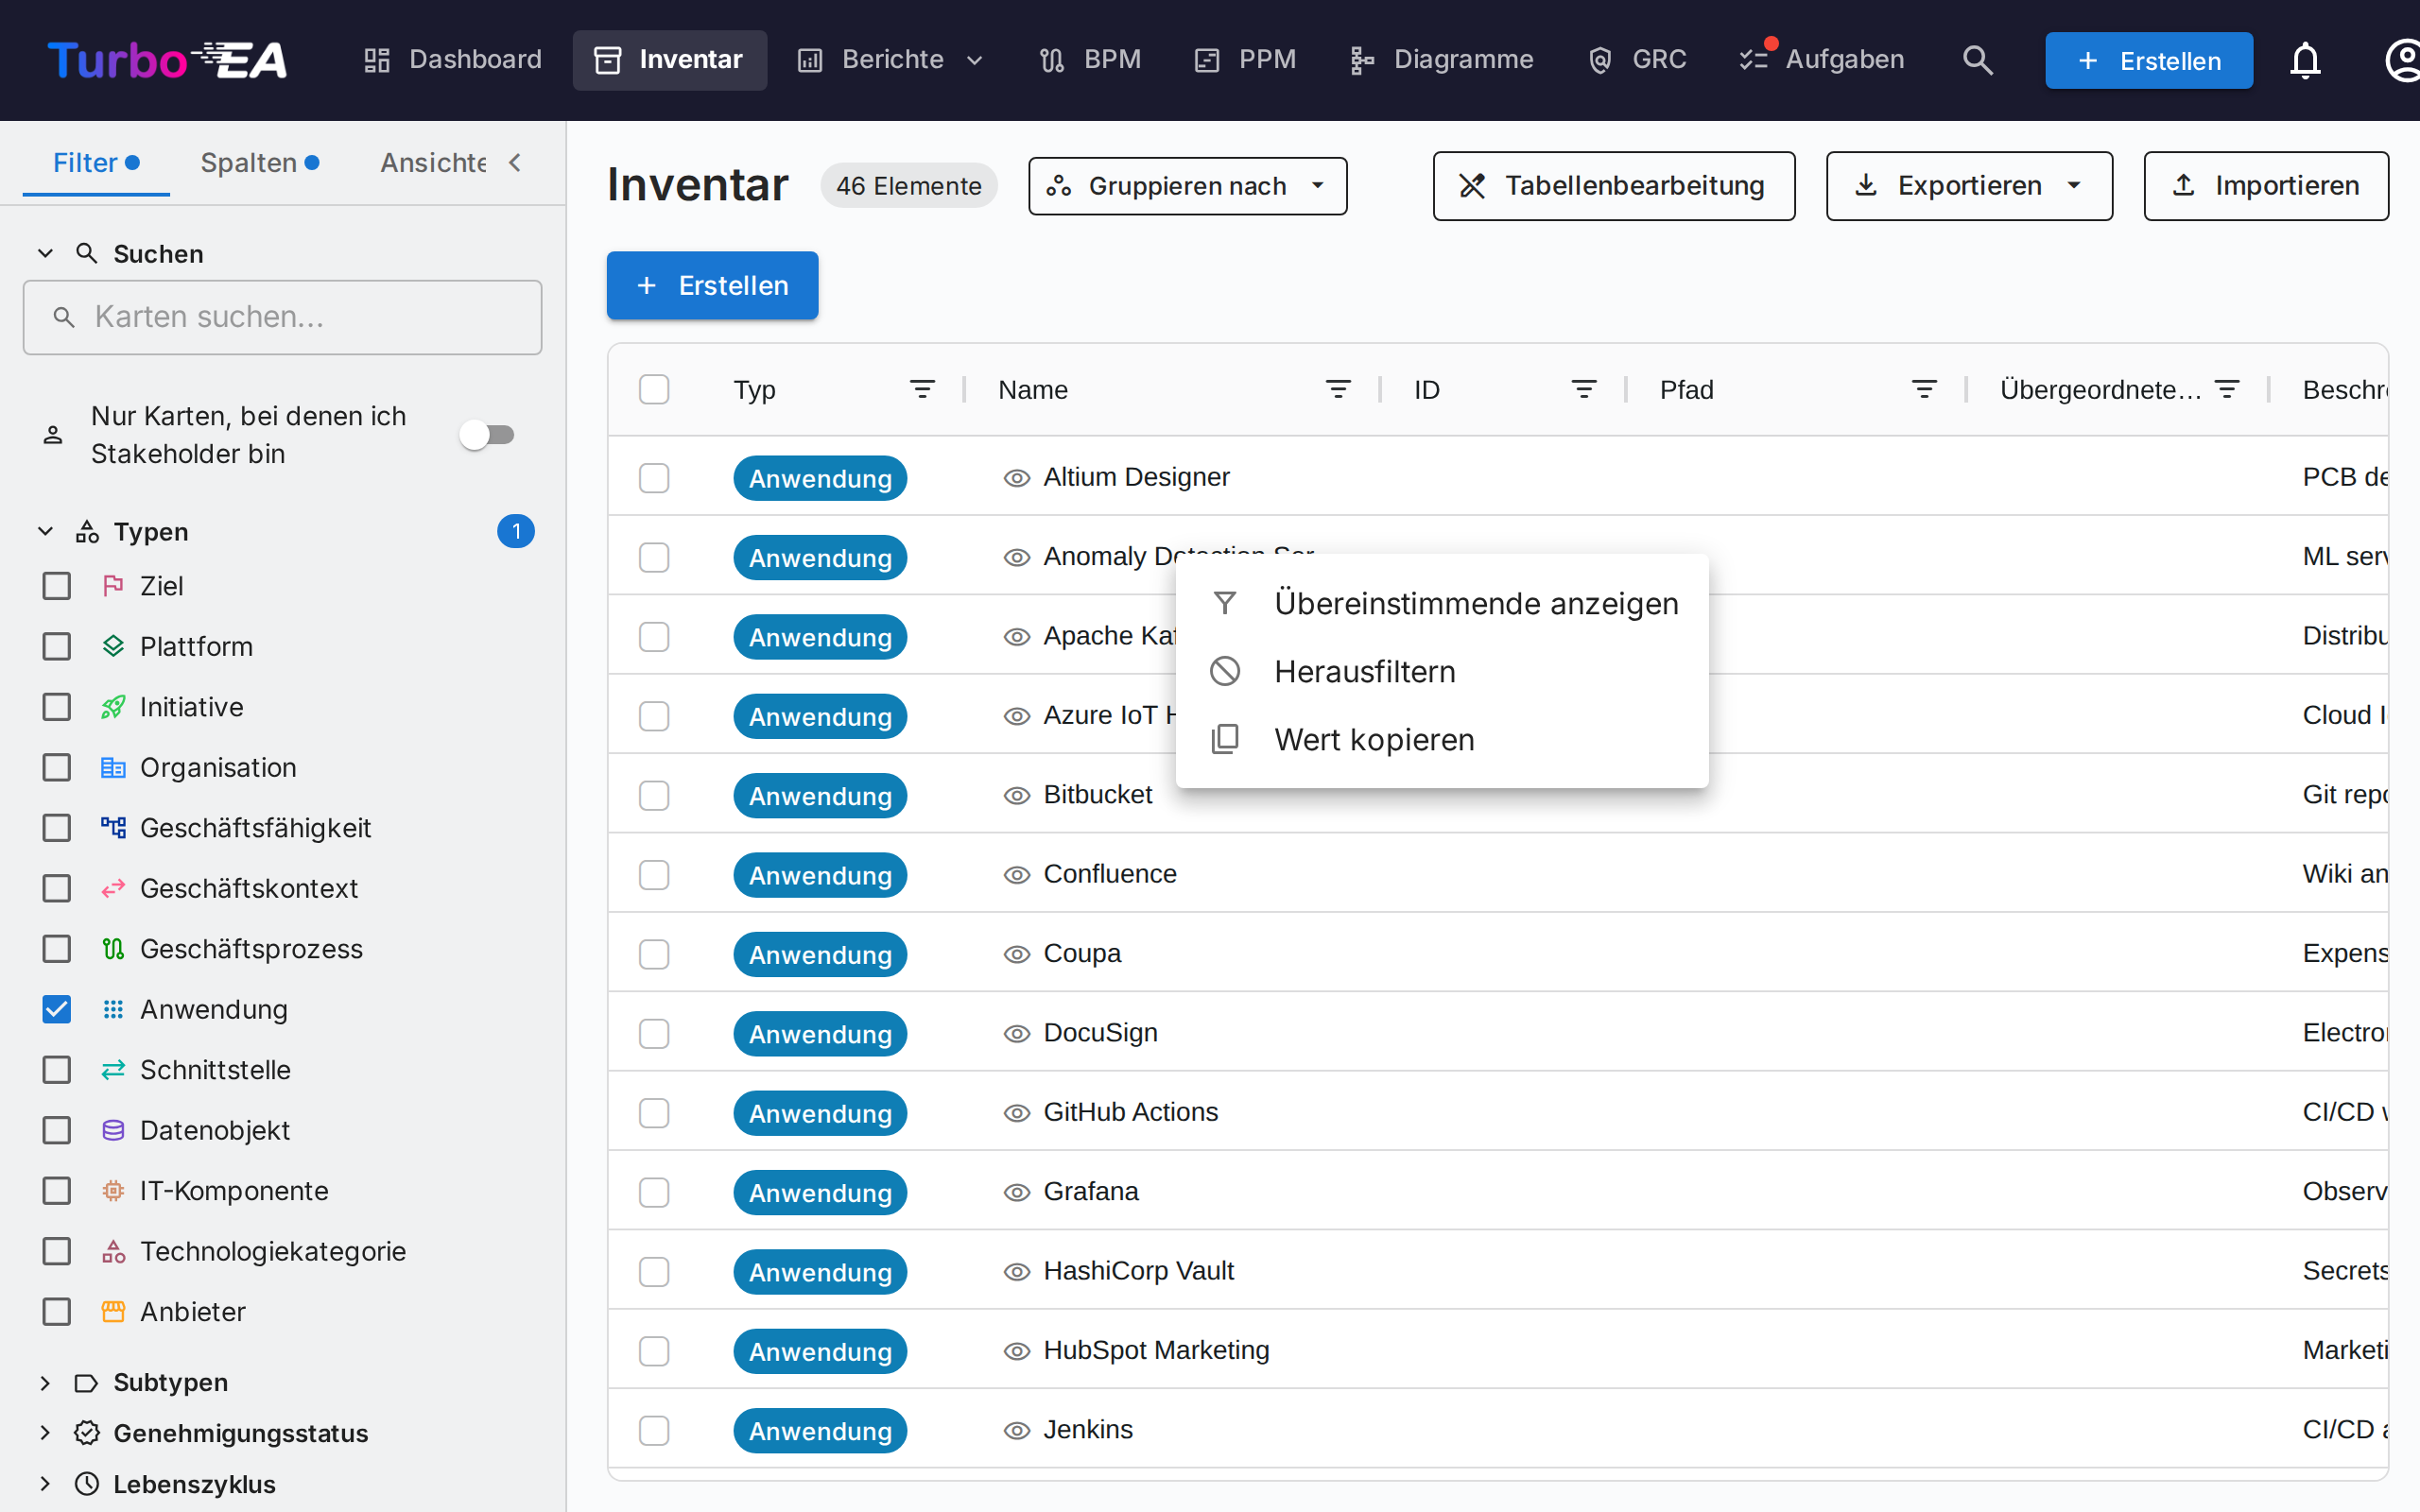Switch to the Ansichten tab

click(x=433, y=163)
